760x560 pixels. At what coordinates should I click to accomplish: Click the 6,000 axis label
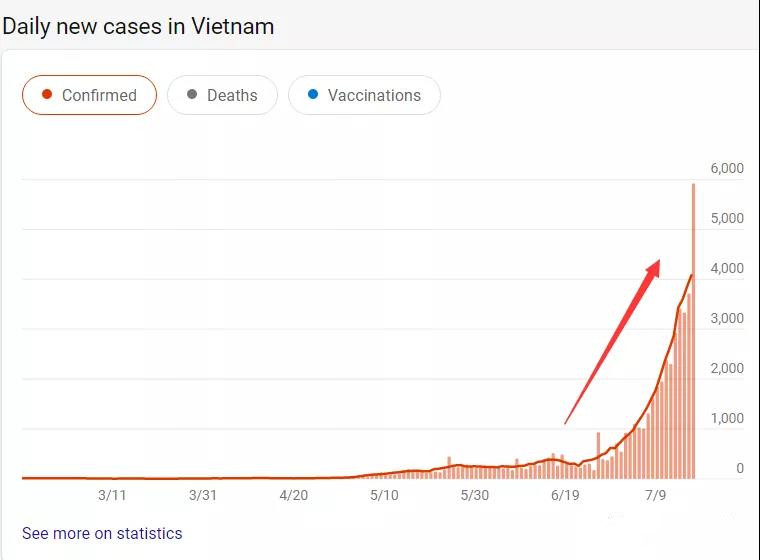pyautogui.click(x=727, y=168)
